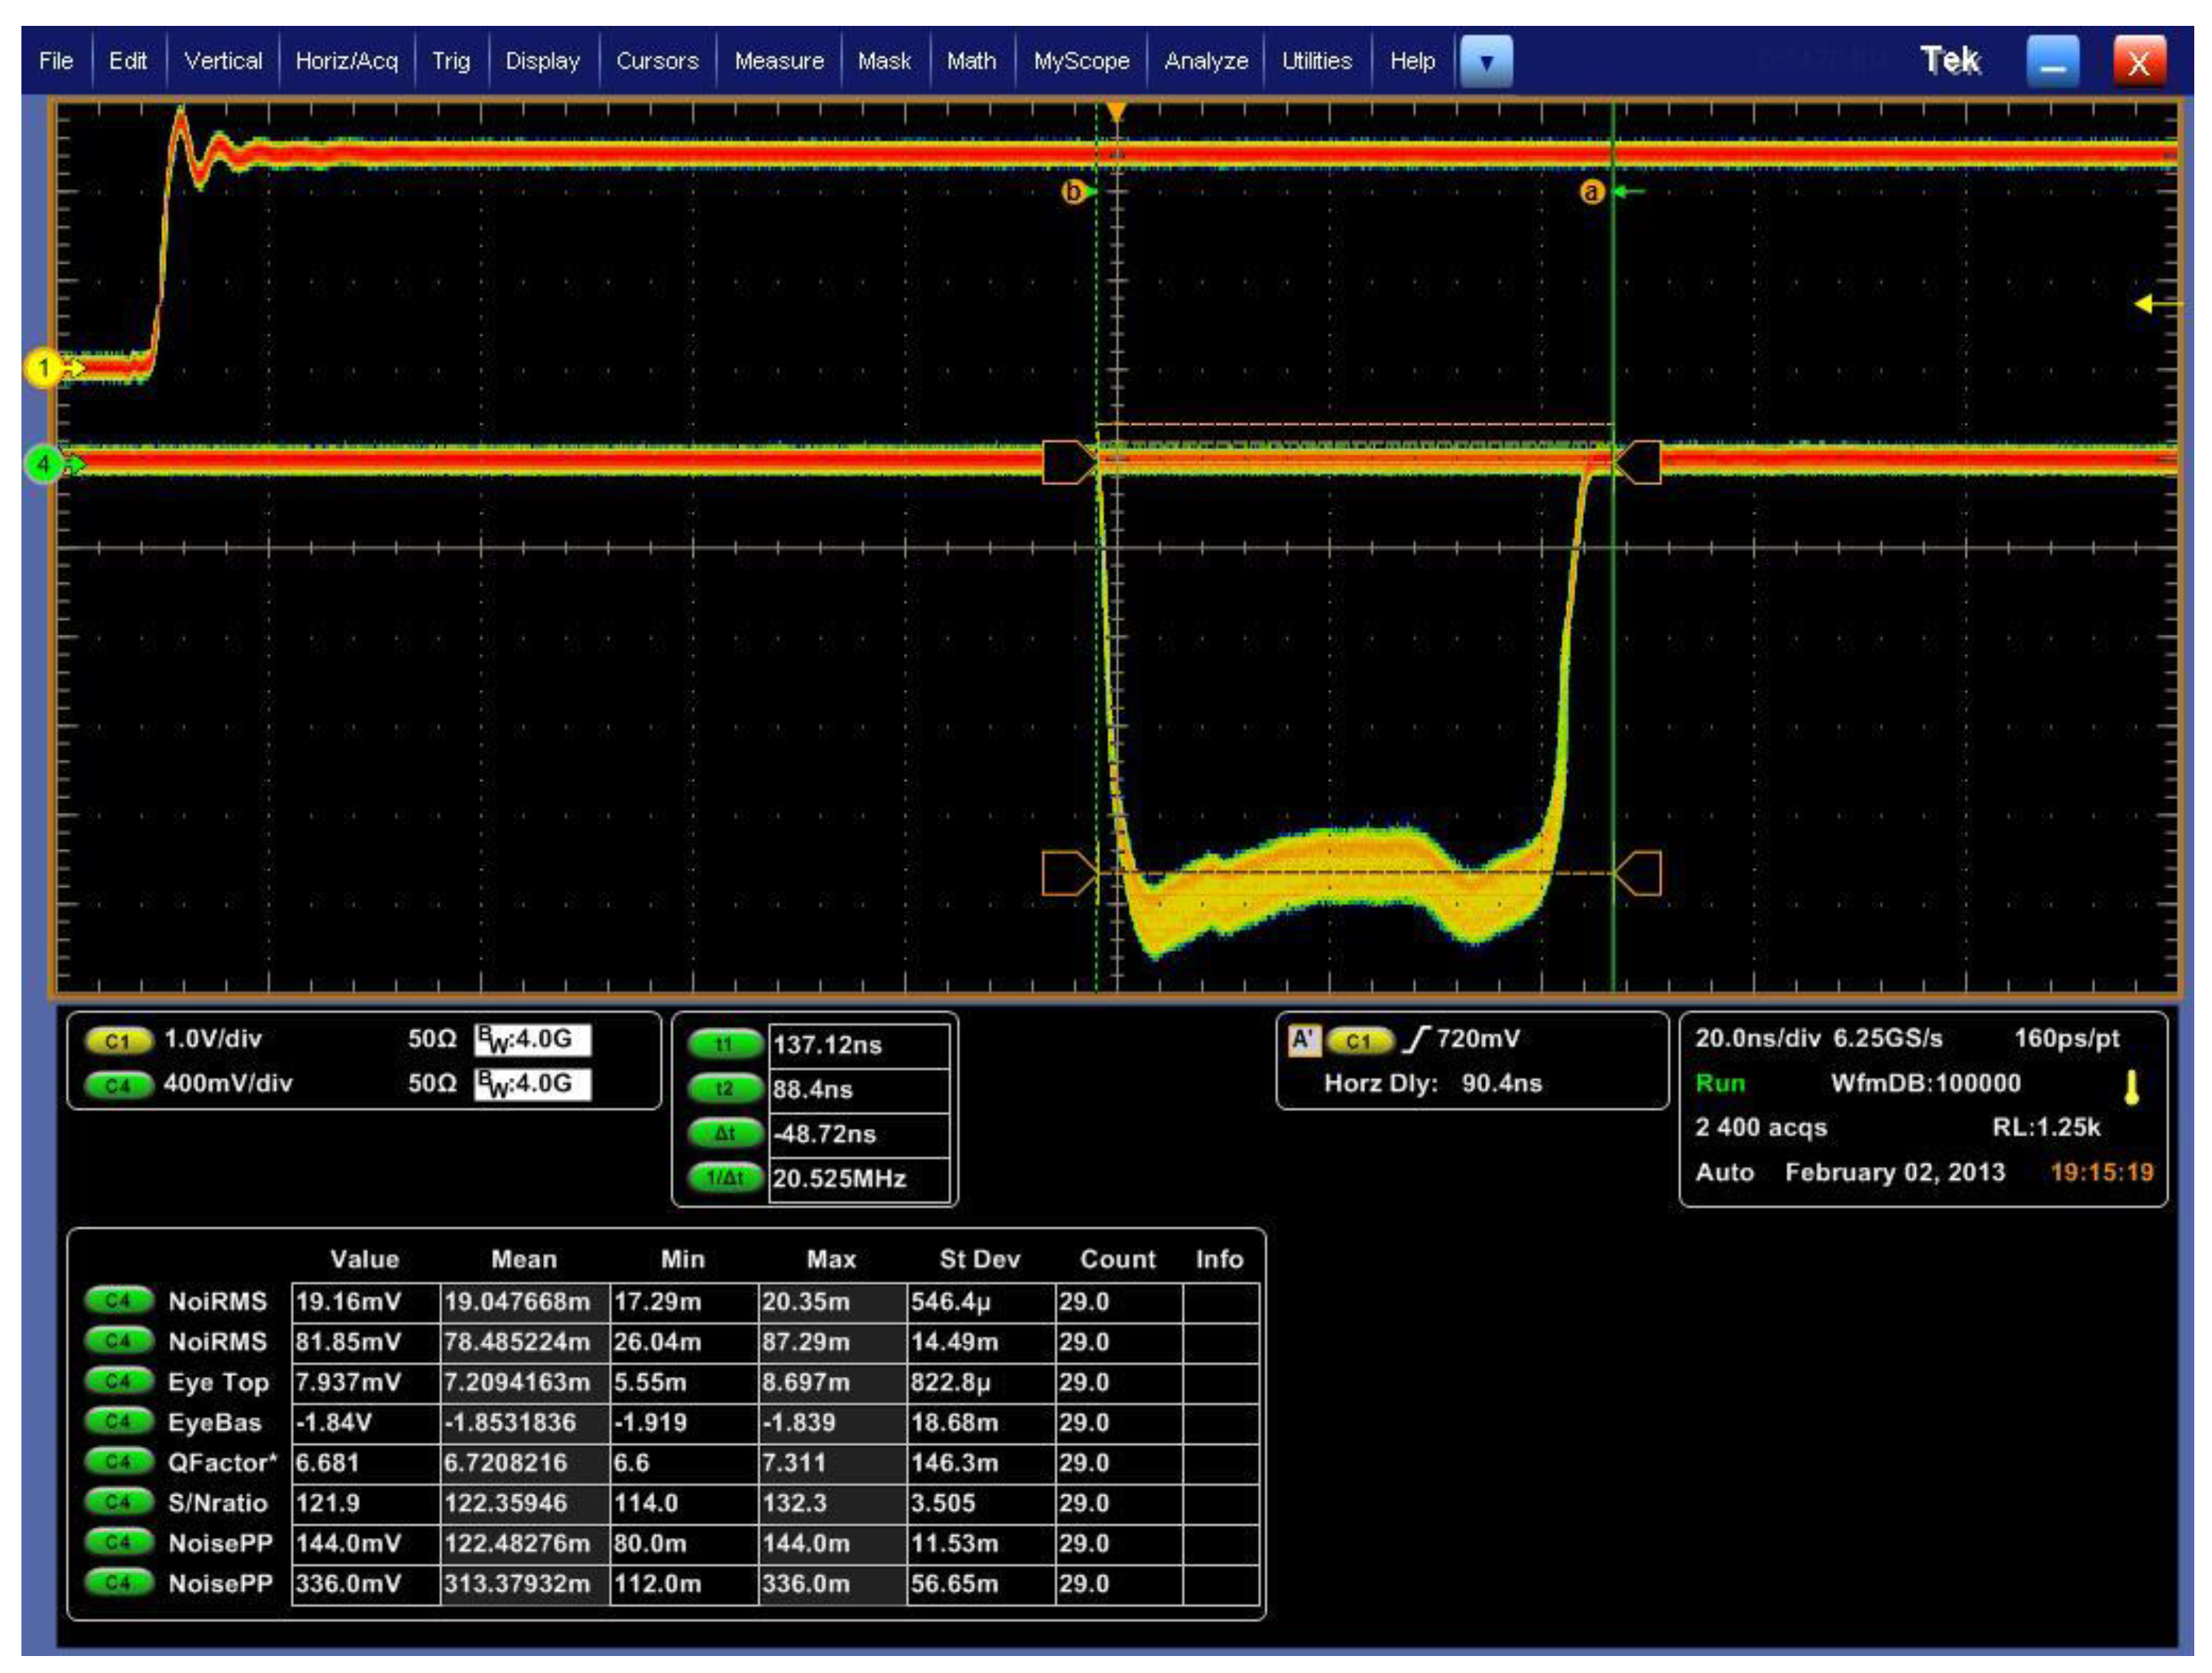Click the 20.0ns/div horizontal scale readout
Screen dimensions: 2212x1673
1757,1038
